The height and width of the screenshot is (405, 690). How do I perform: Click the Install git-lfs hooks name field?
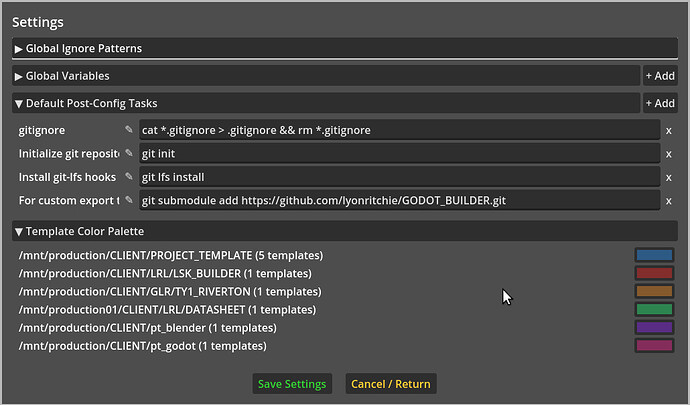[x=69, y=177]
